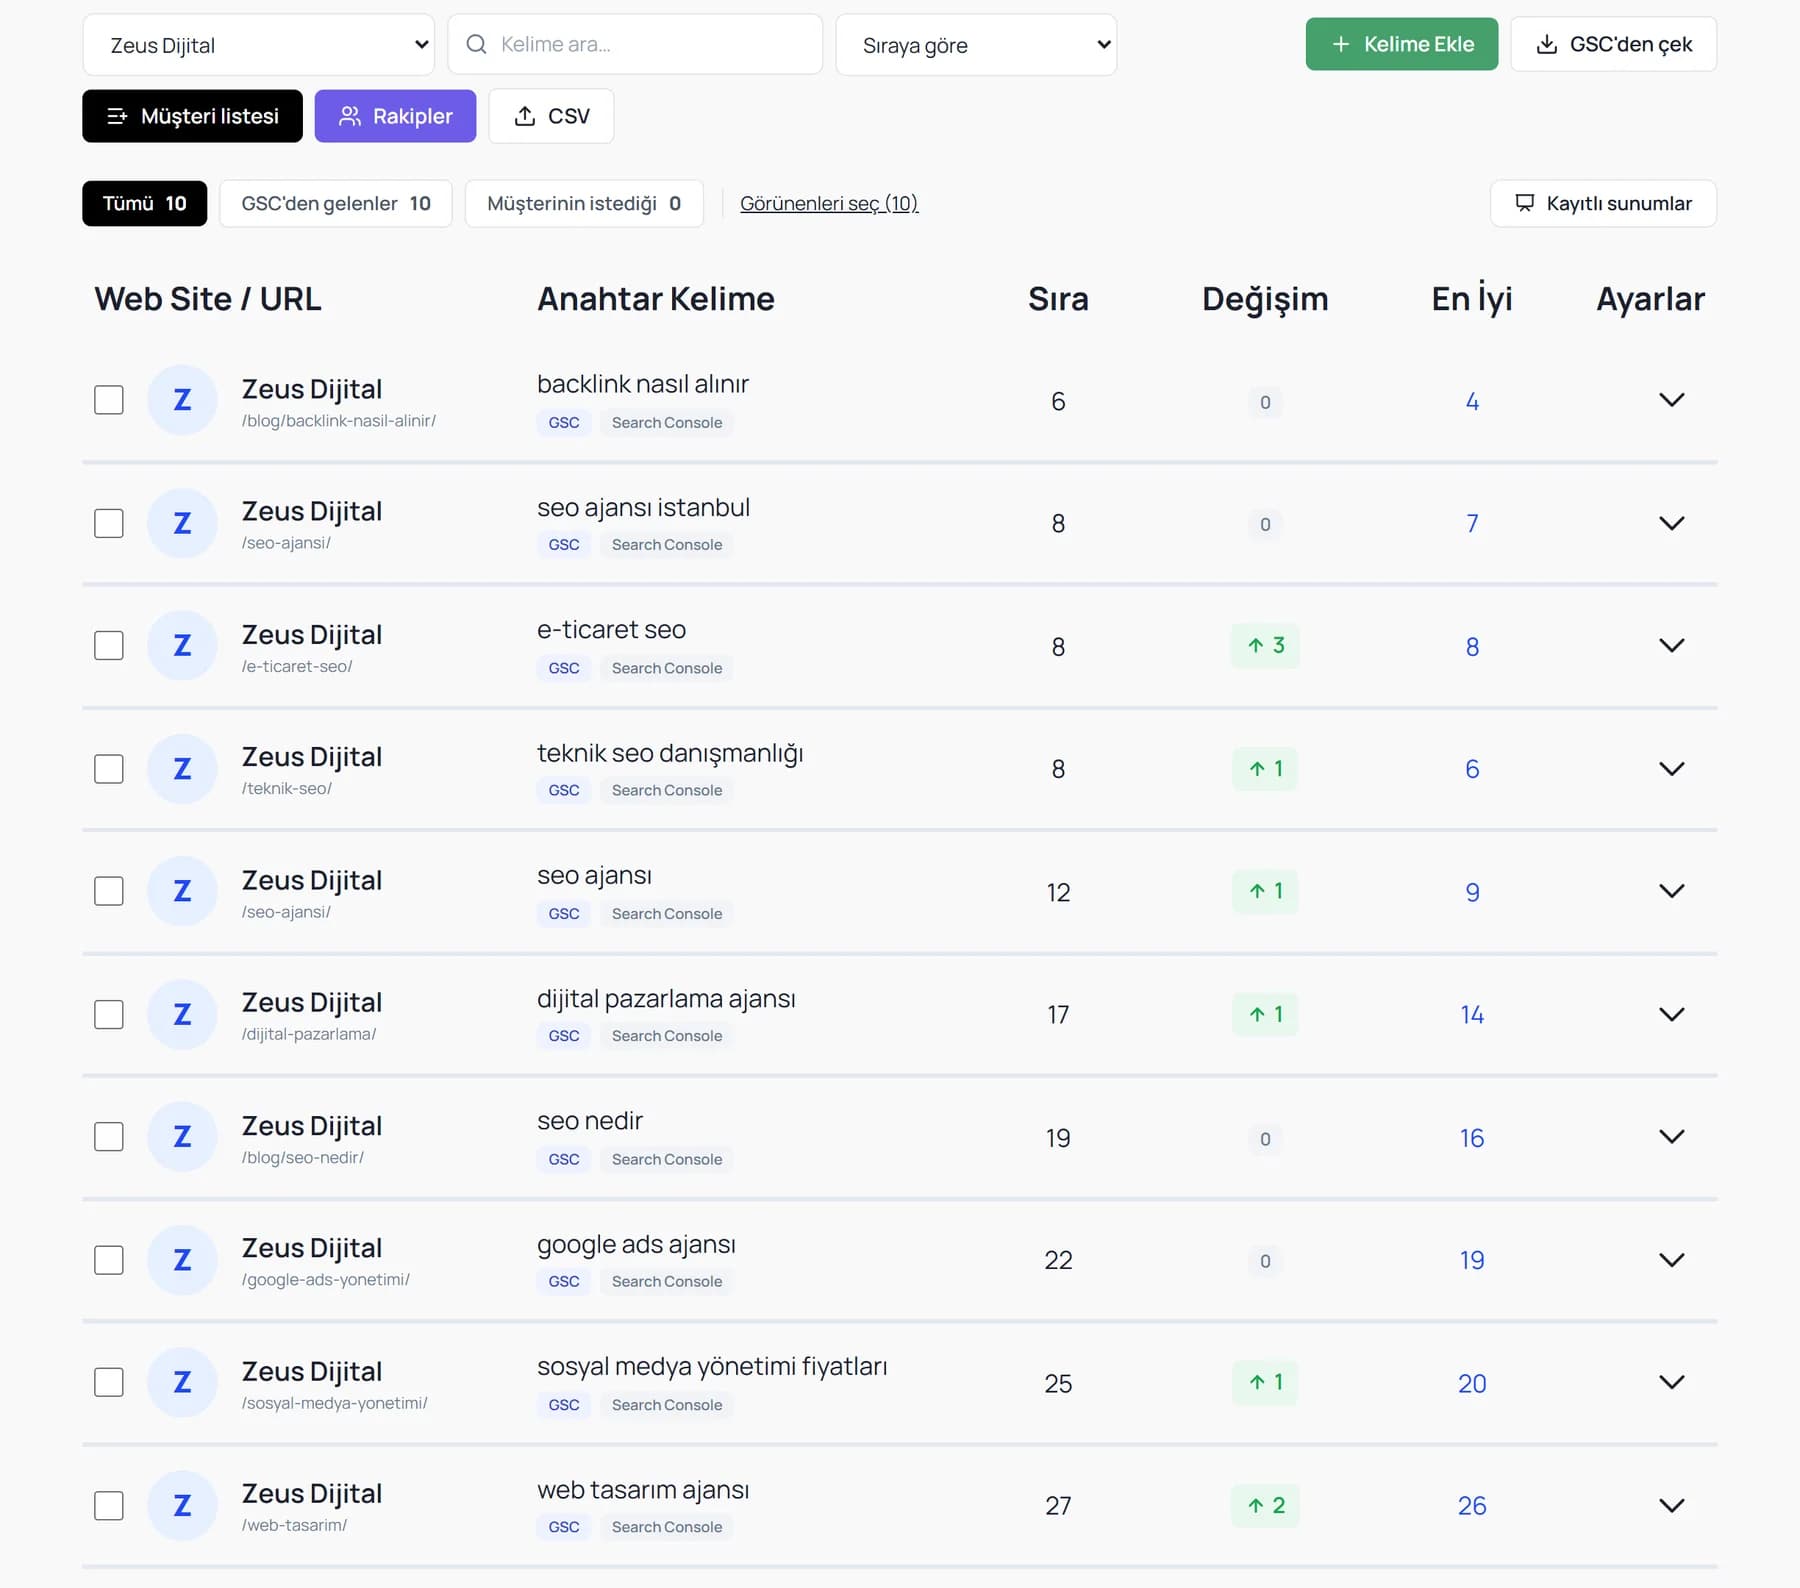Click the Search Console tag under google ads ajansı

(x=667, y=1282)
